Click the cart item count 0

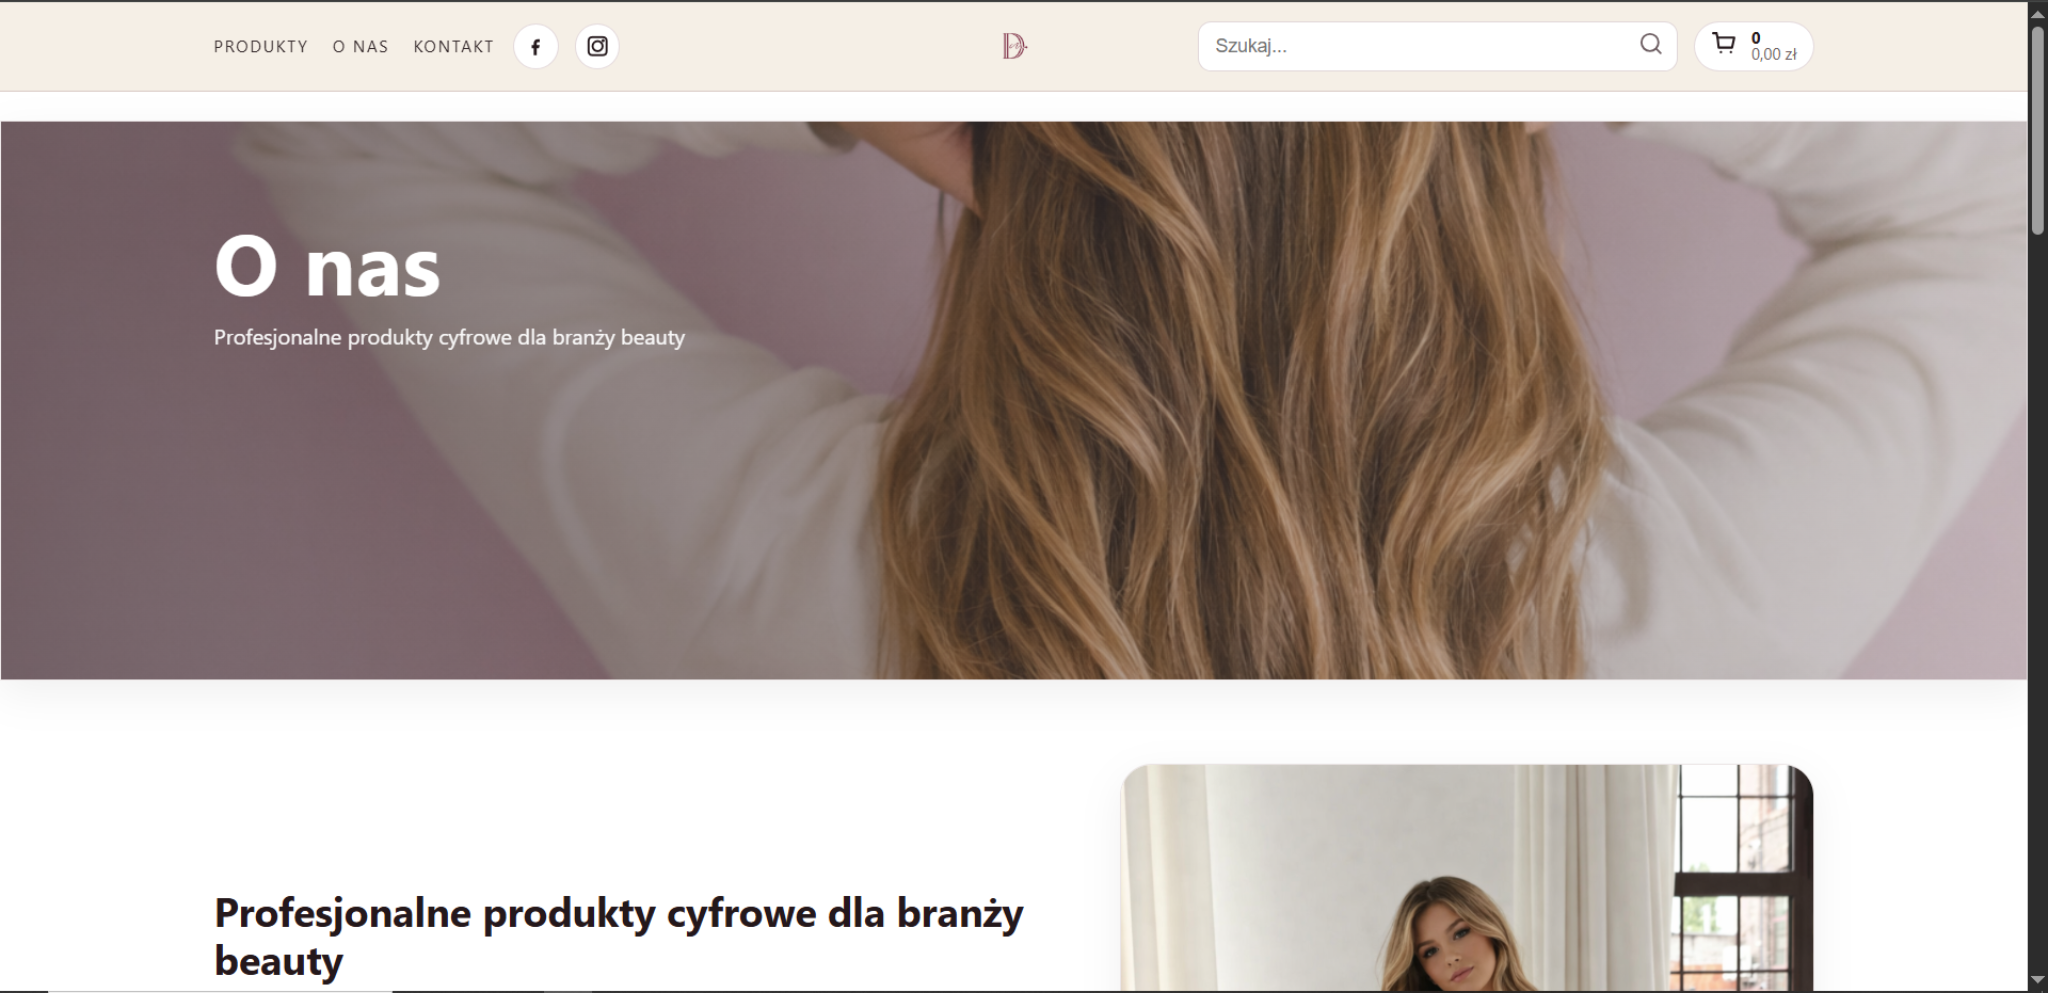pyautogui.click(x=1756, y=38)
